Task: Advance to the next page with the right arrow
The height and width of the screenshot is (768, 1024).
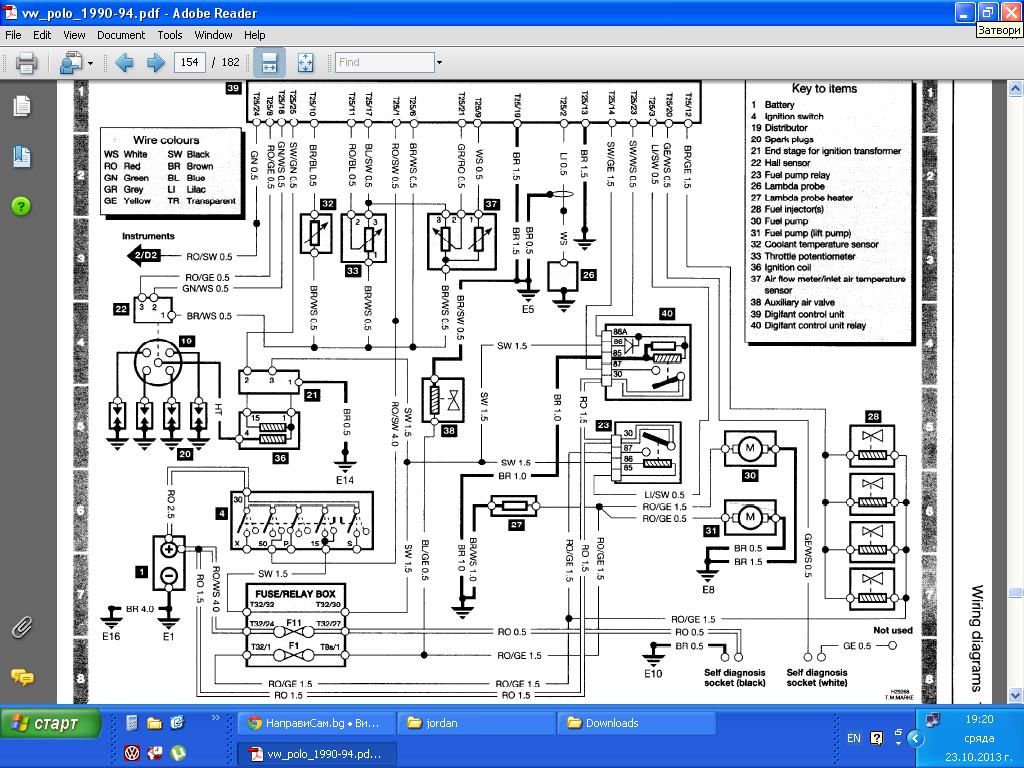Action: coord(155,63)
